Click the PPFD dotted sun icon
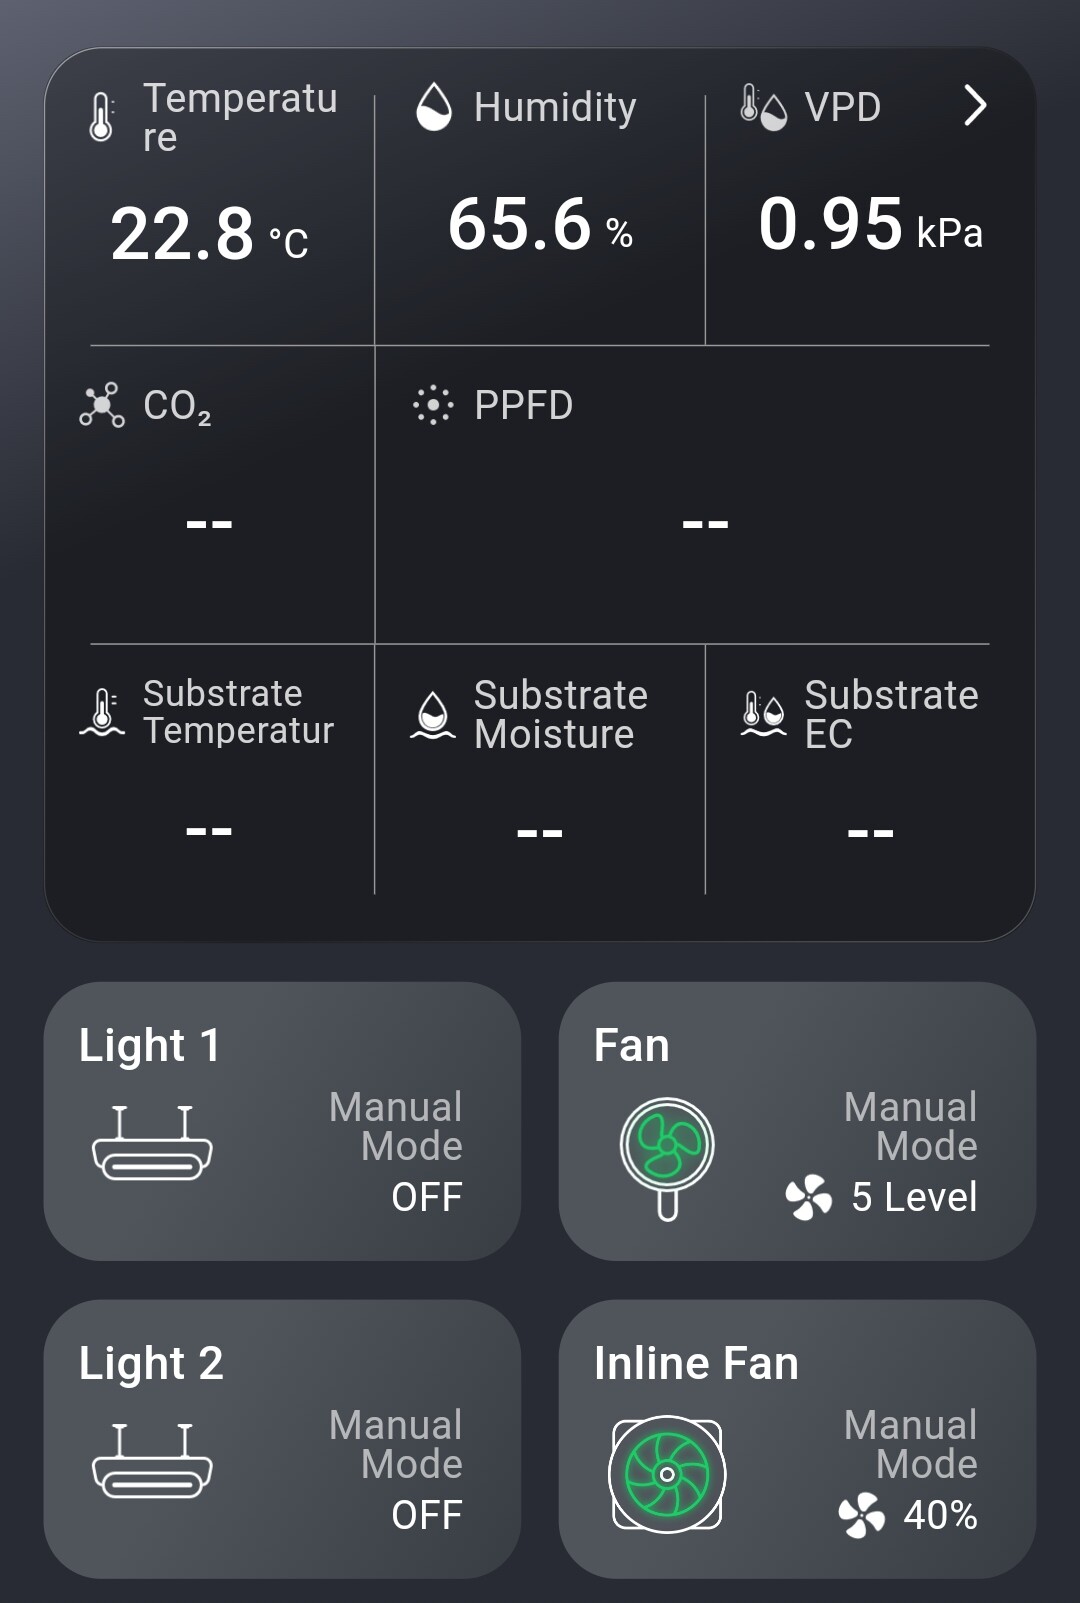Screen dimensions: 1080x1603 tap(433, 405)
